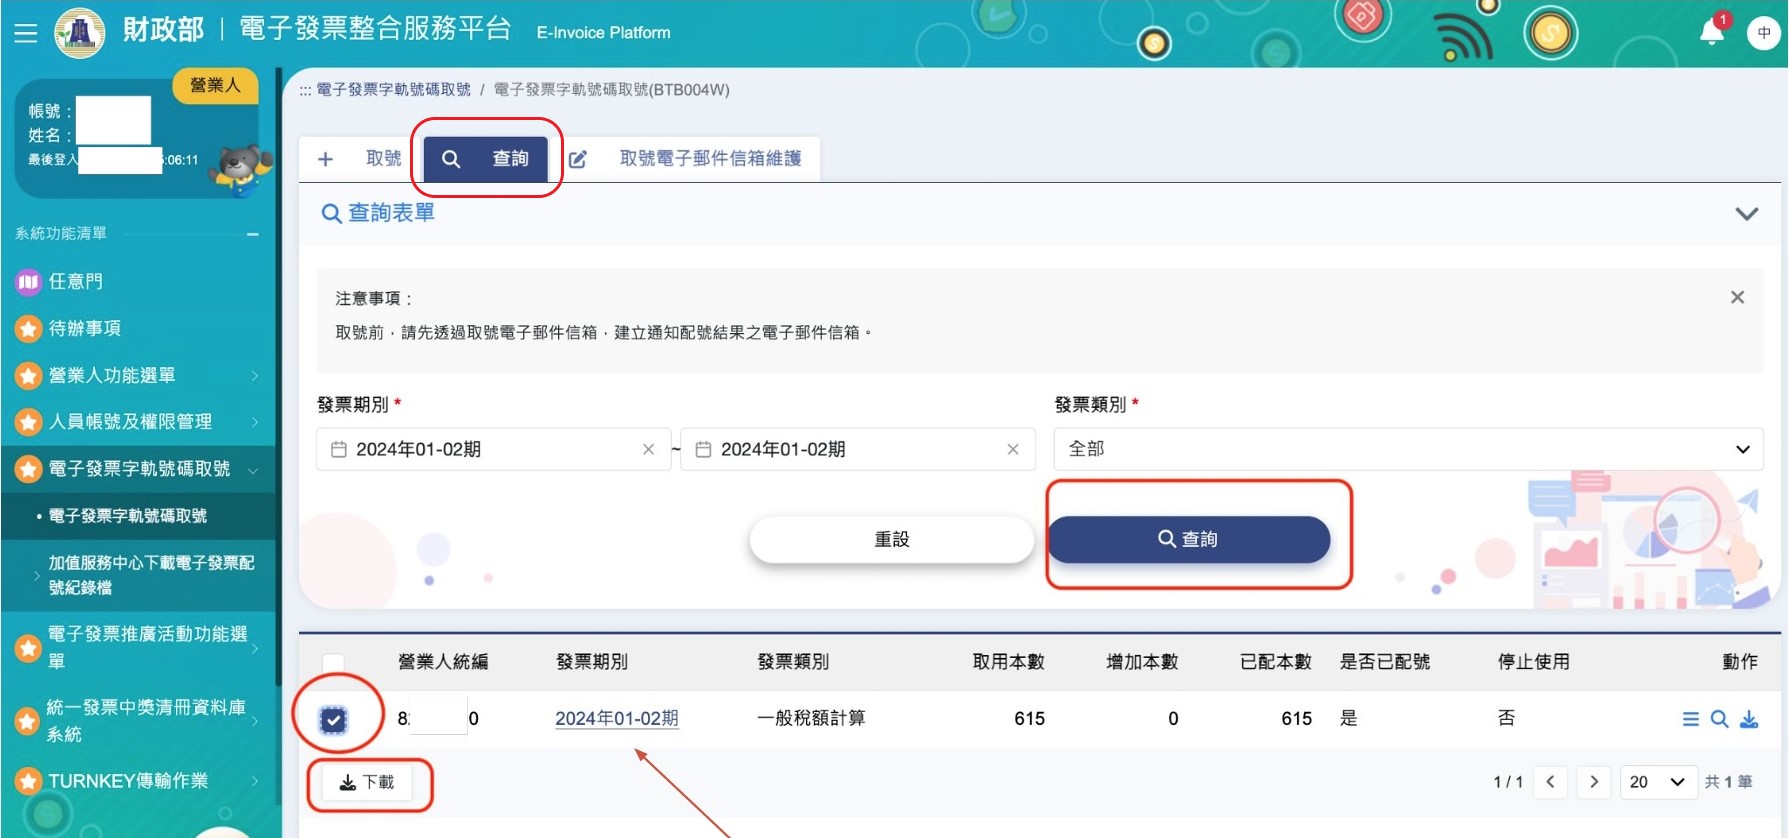This screenshot has width=1789, height=838.
Task: Switch language with the 中 button
Action: 1763,33
